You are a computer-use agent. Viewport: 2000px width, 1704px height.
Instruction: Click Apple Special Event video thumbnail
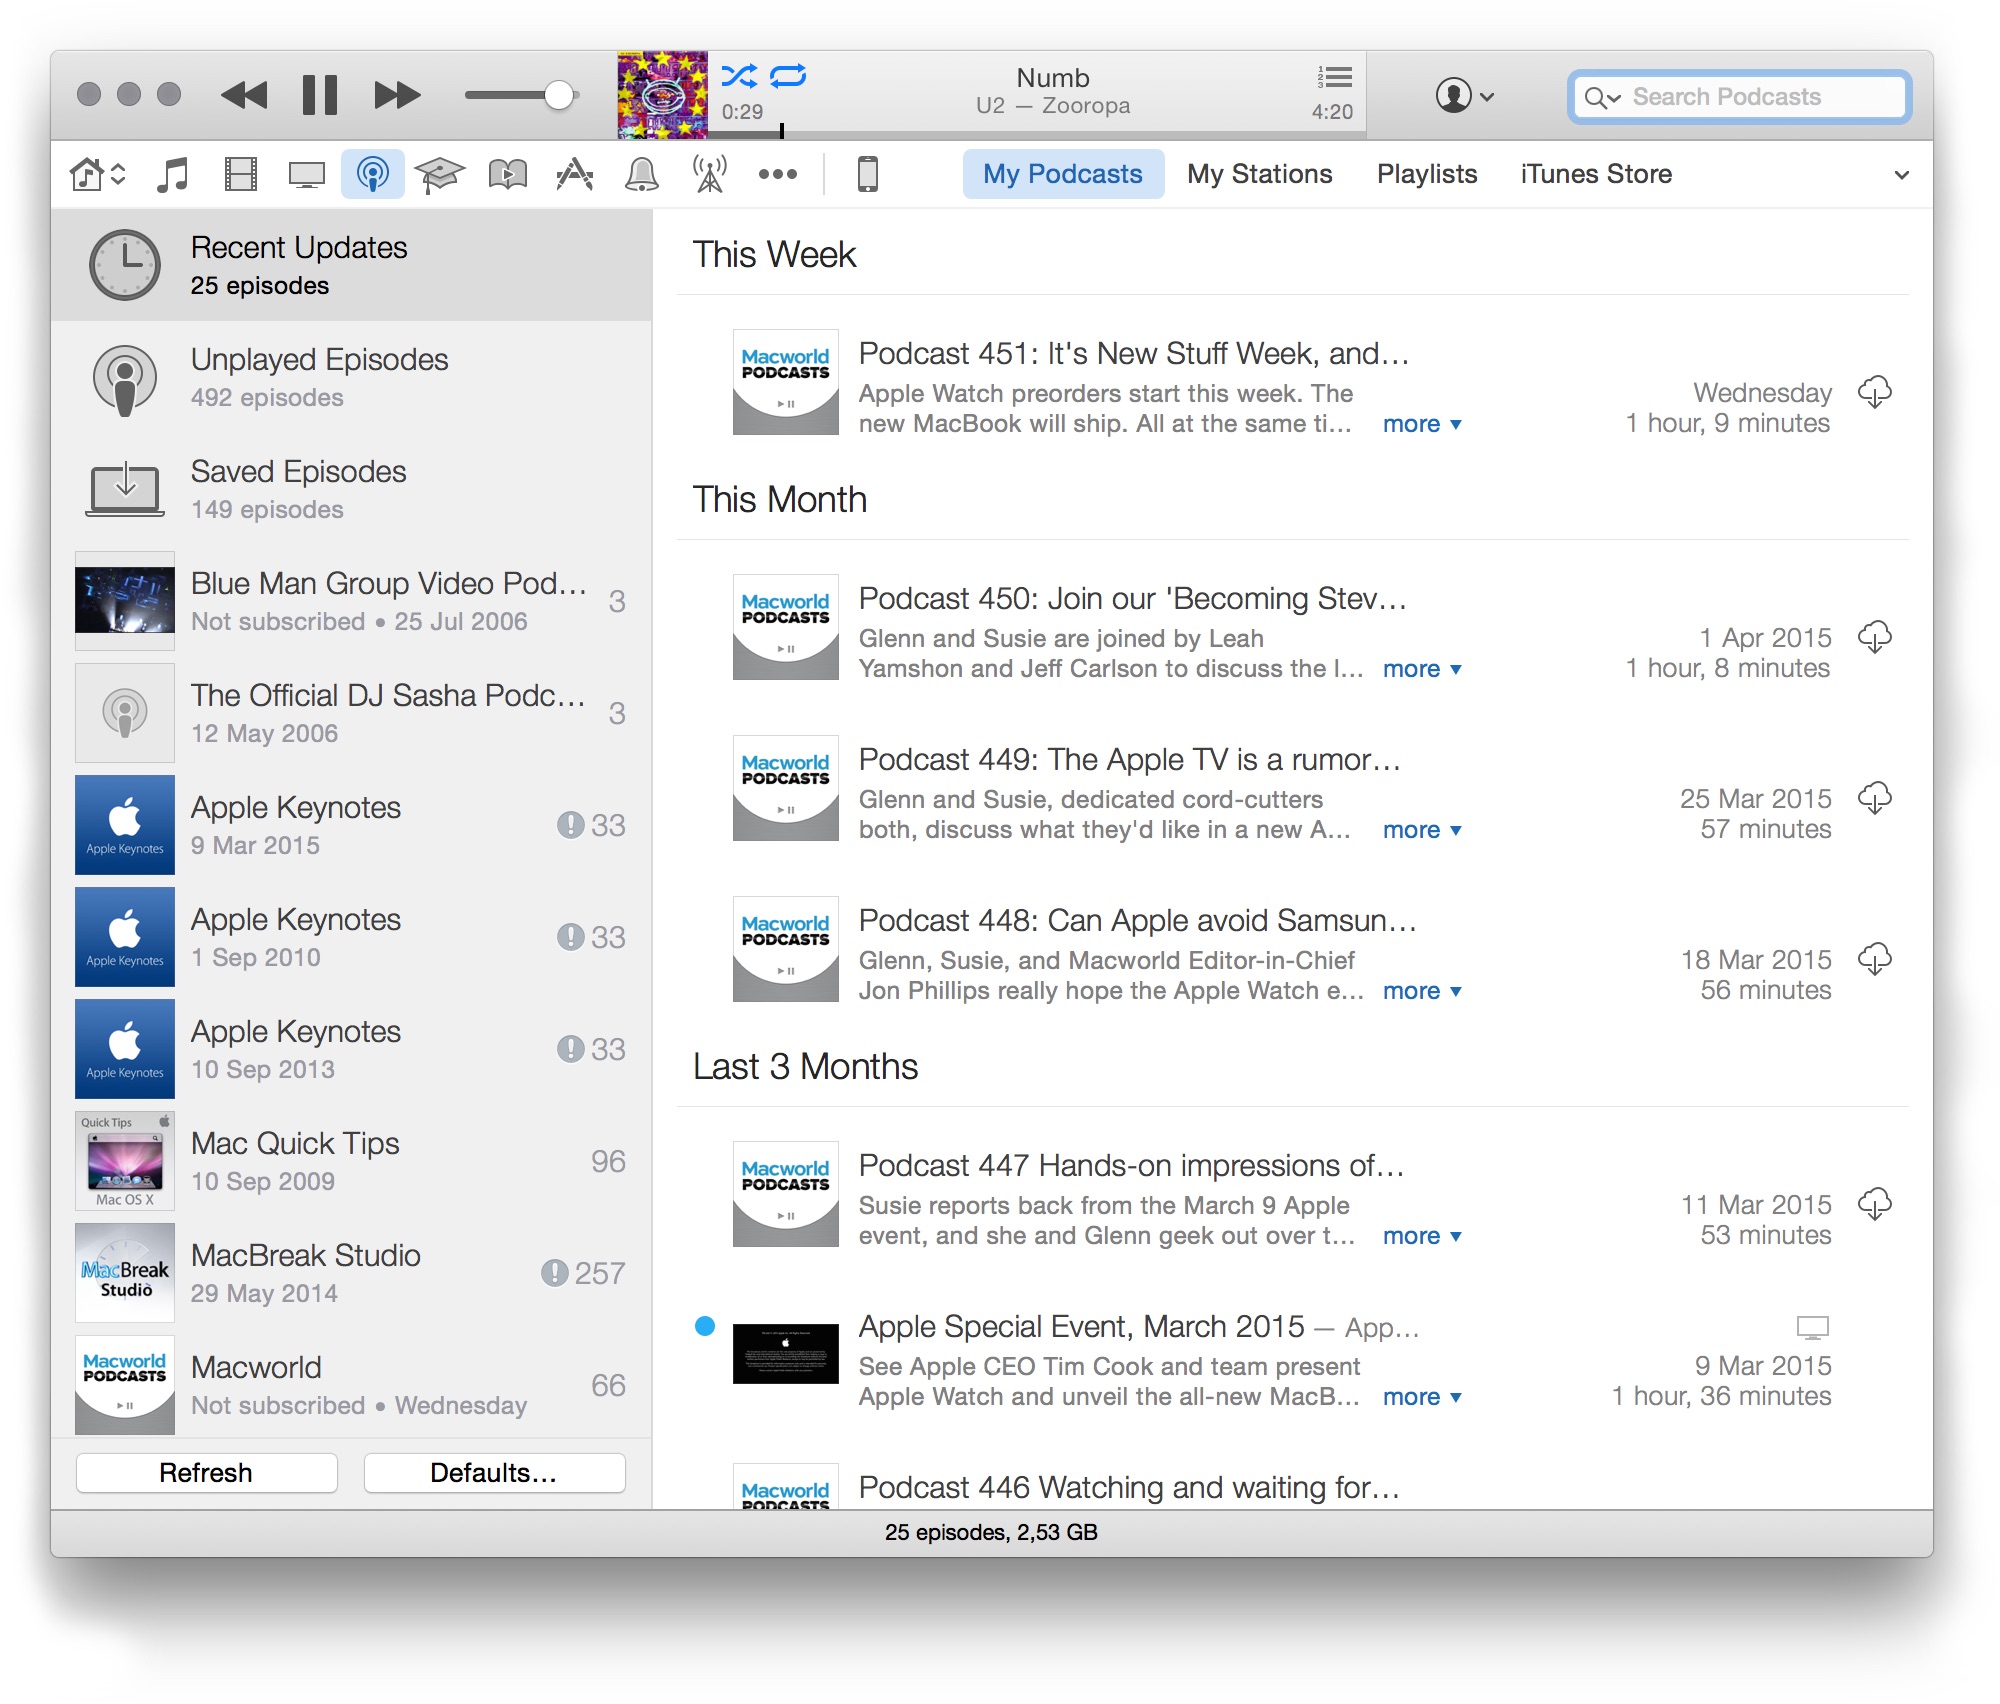click(x=785, y=1354)
